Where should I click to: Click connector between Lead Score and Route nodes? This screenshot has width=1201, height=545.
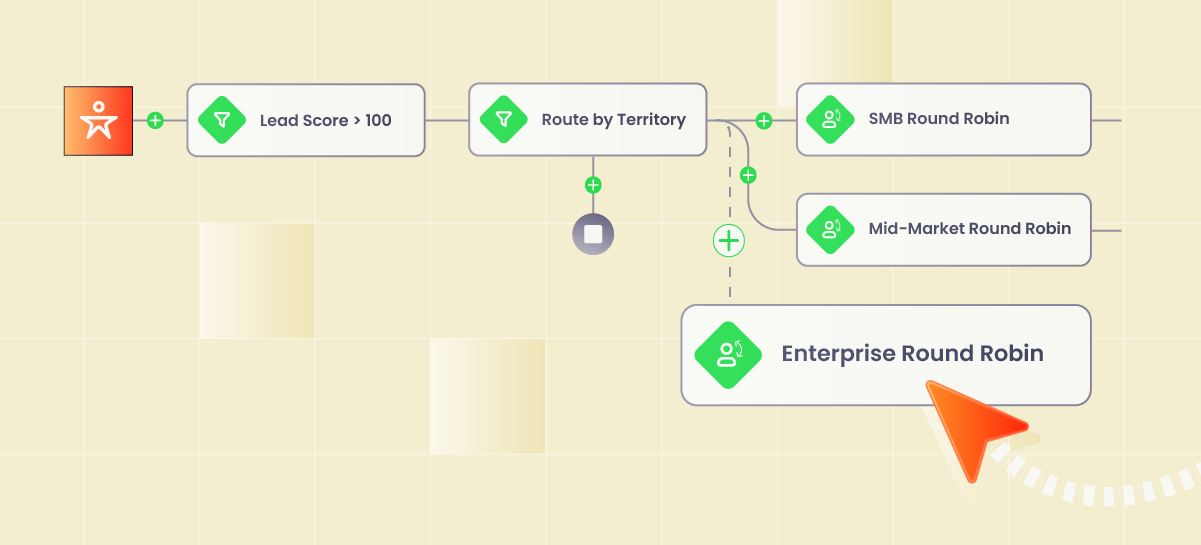447,121
